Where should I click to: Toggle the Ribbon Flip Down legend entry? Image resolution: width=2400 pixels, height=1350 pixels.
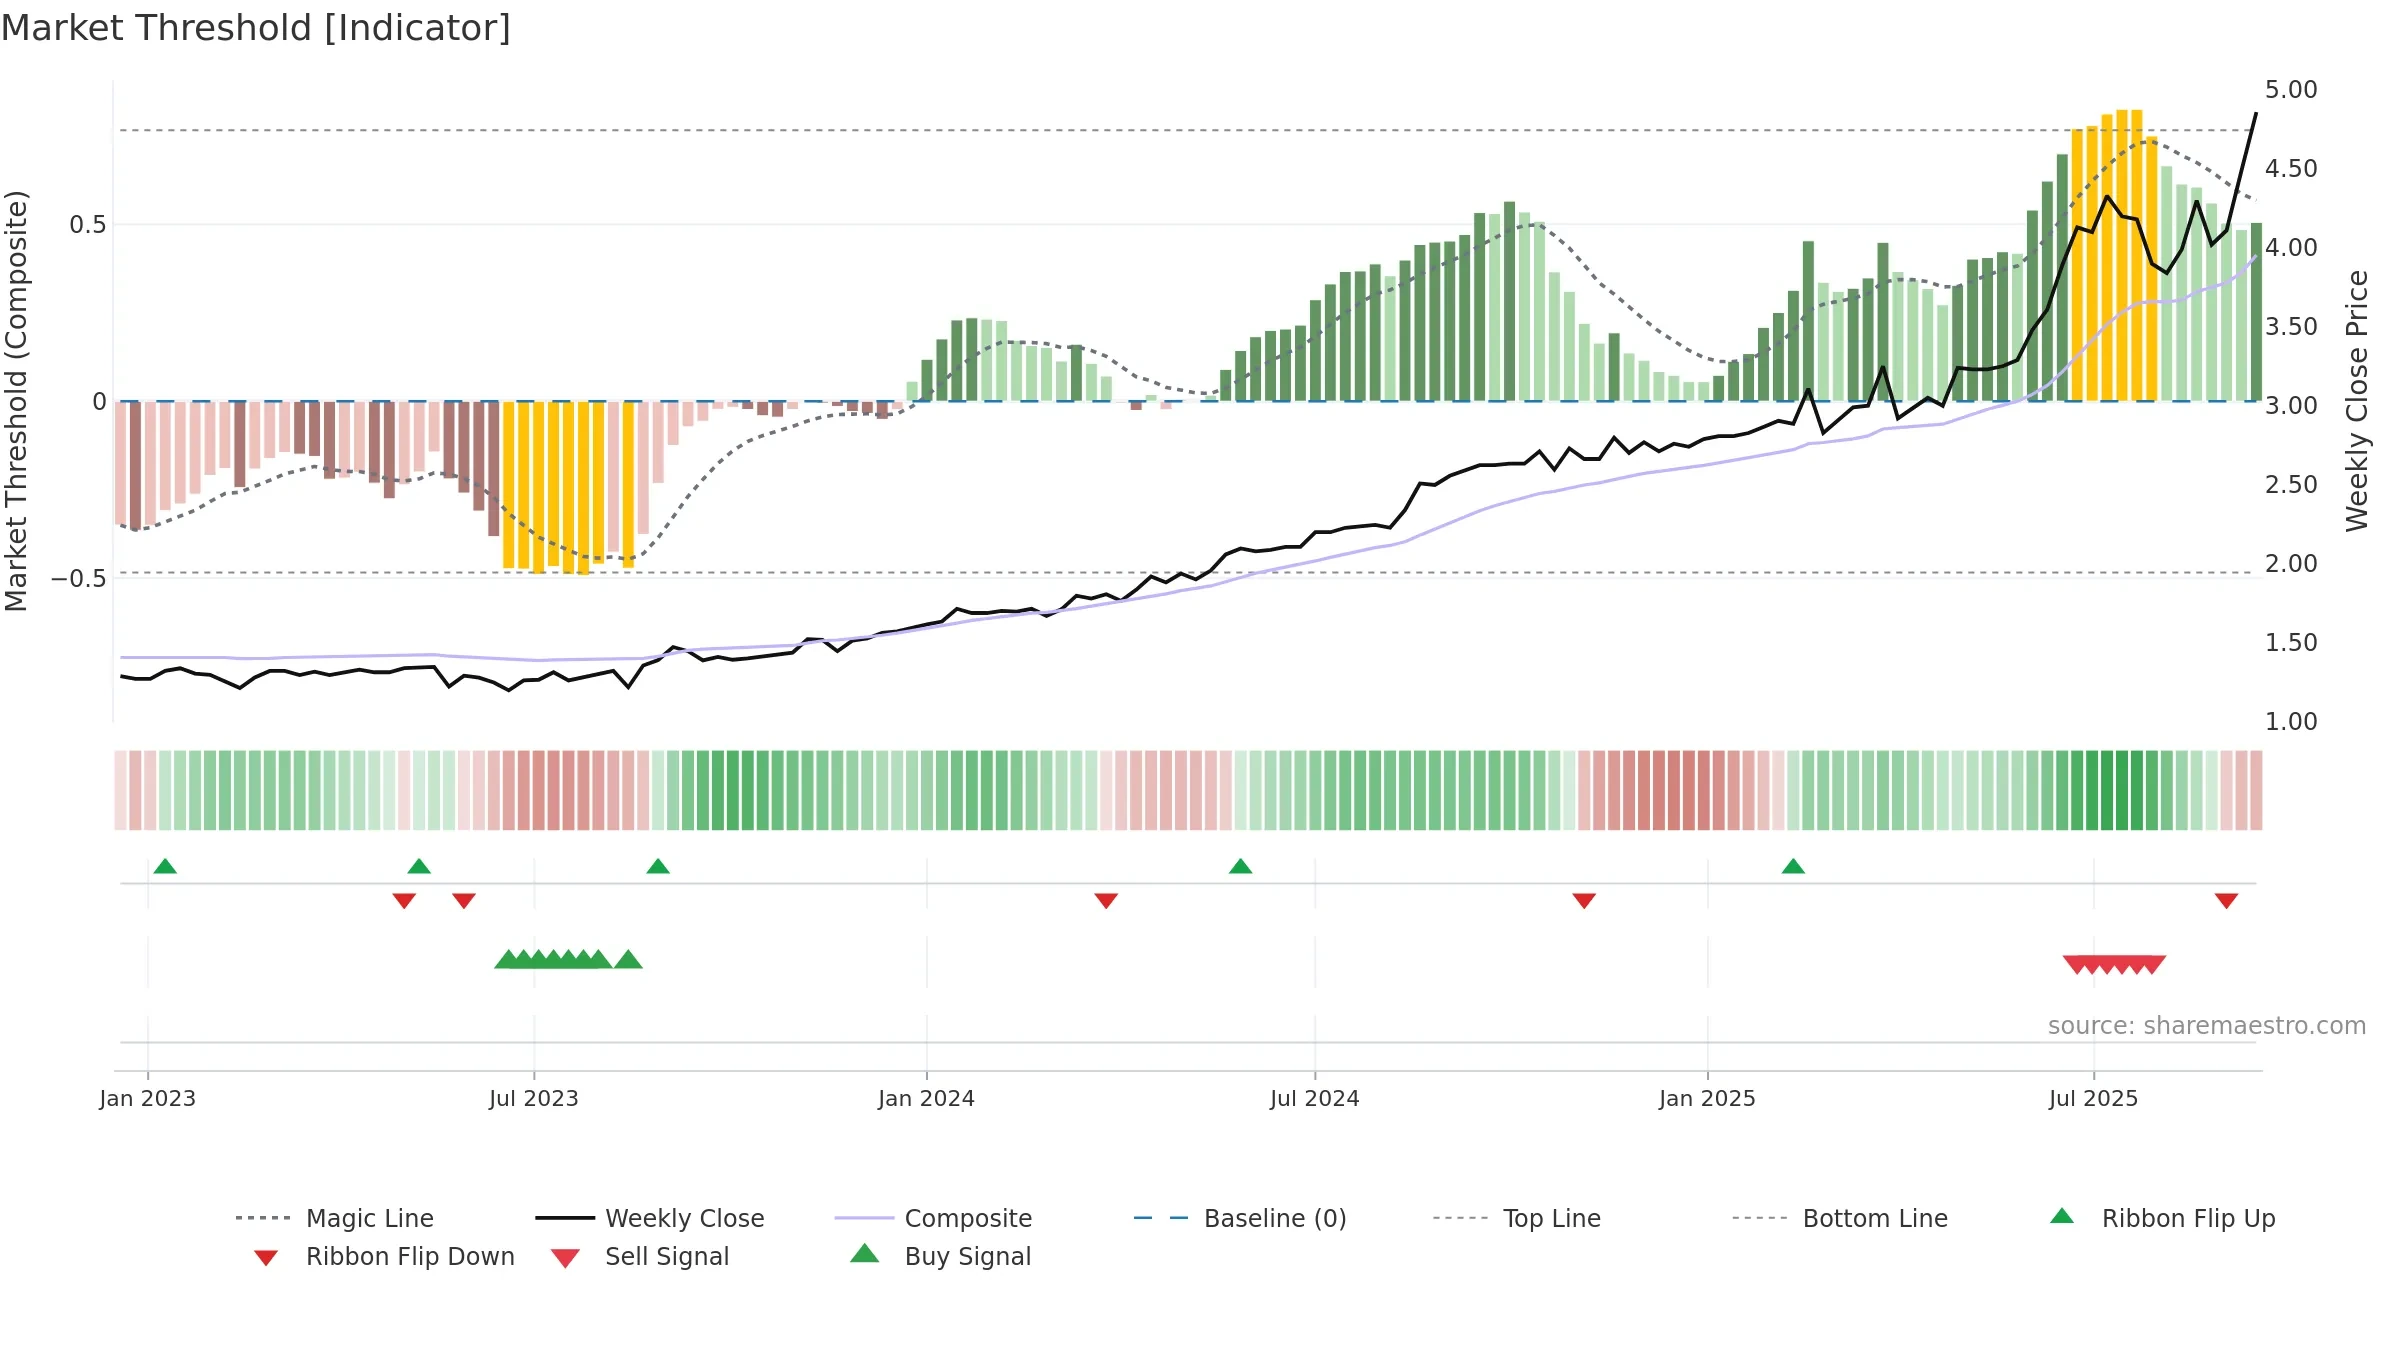point(384,1256)
